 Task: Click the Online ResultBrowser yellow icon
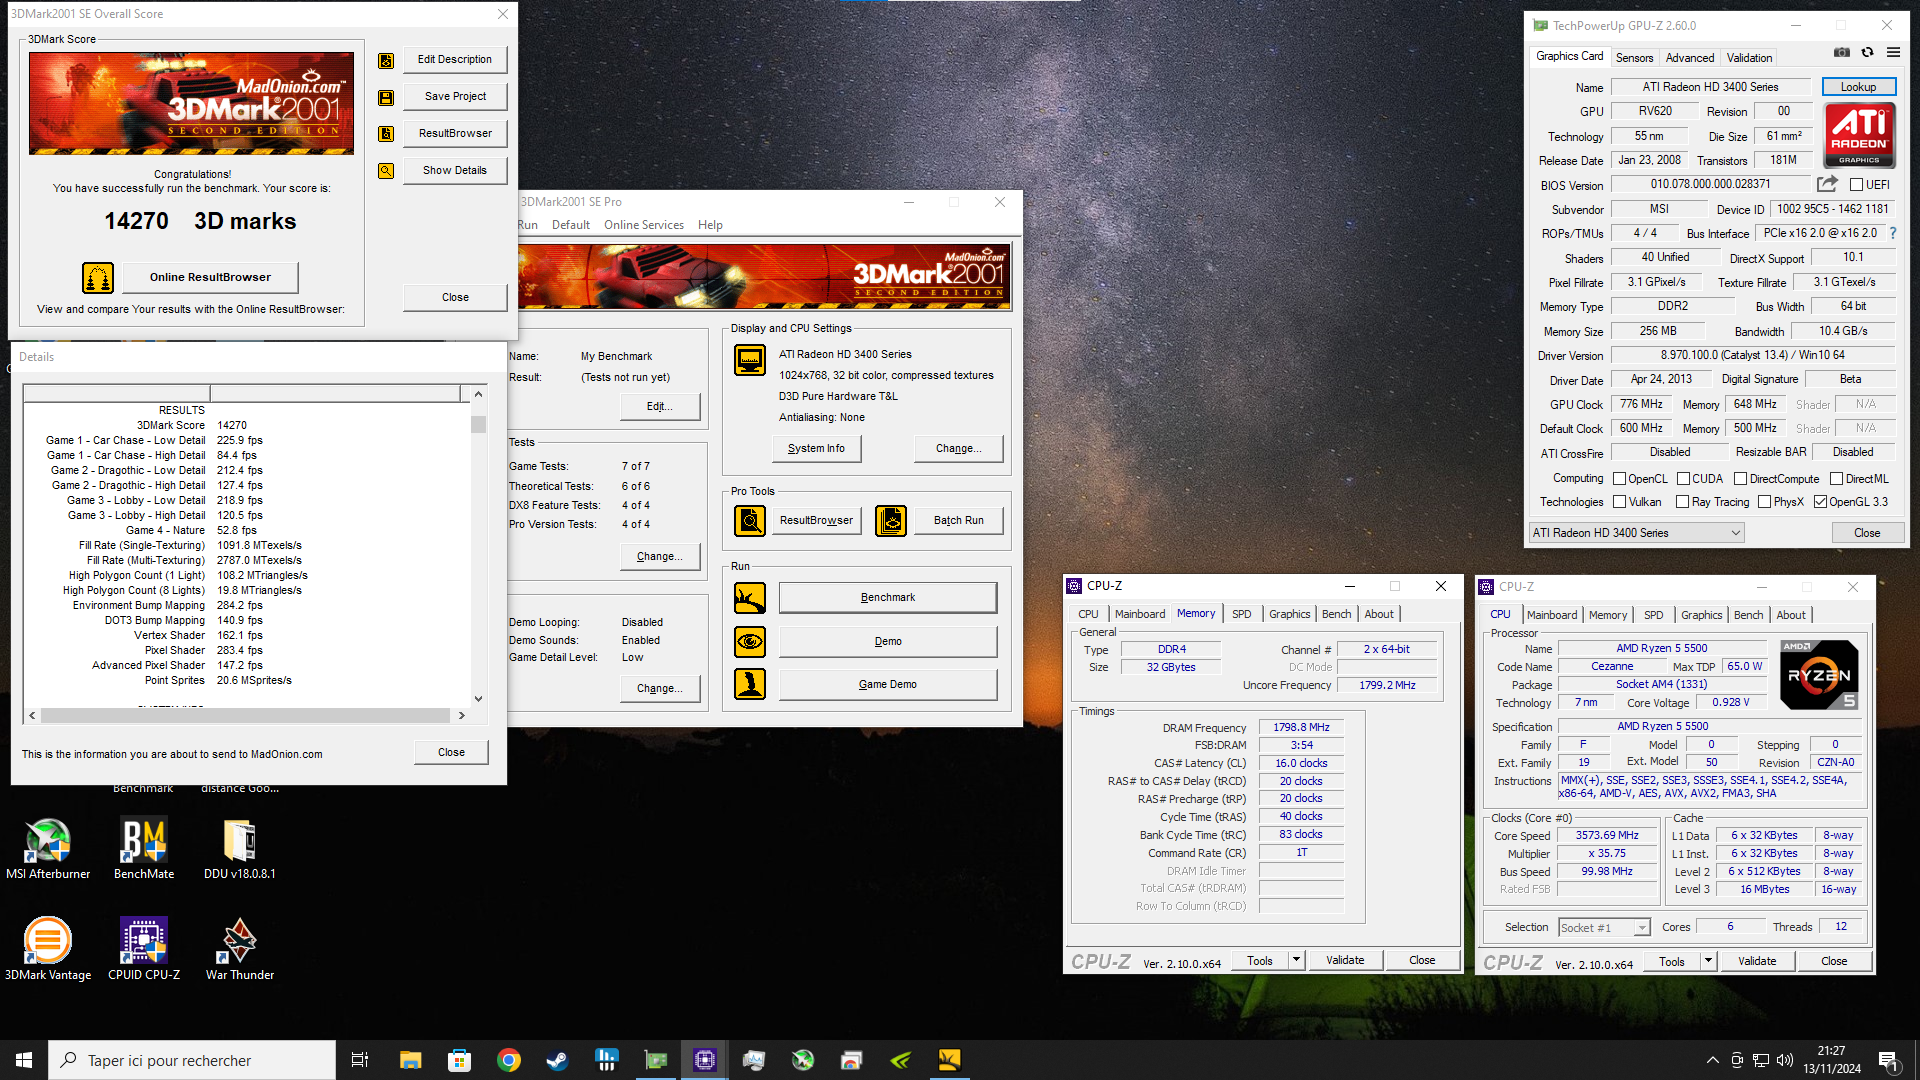(98, 277)
